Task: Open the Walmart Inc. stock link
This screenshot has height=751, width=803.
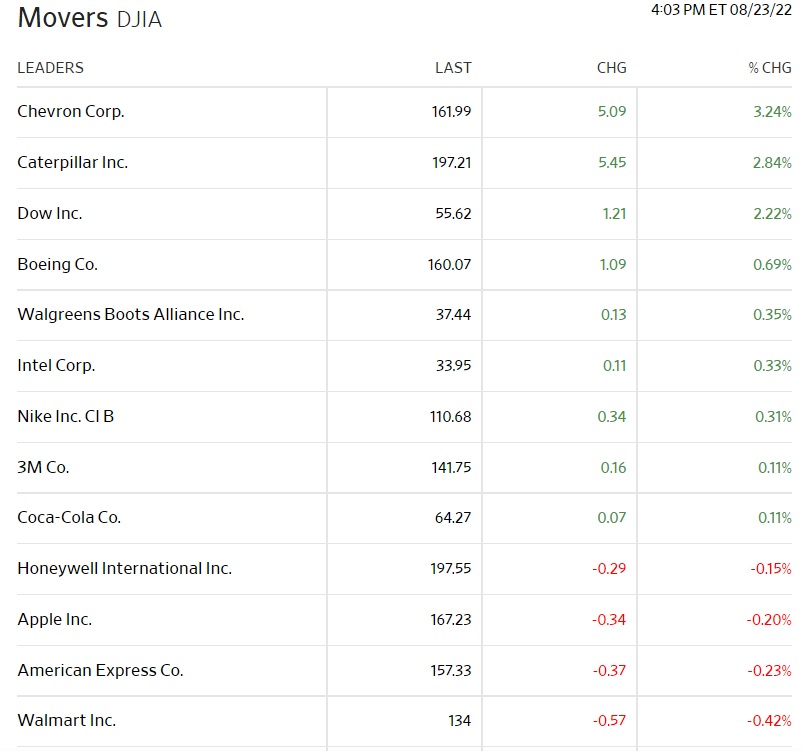Action: pyautogui.click(x=67, y=720)
